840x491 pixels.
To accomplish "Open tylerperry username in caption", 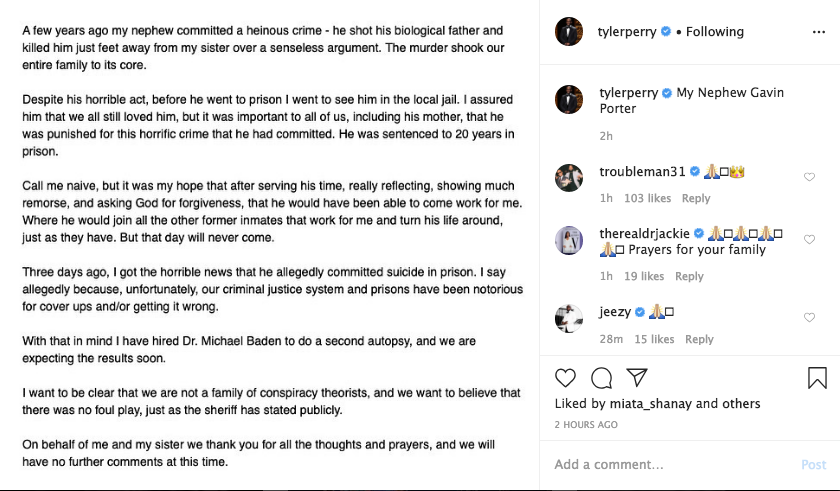I will tap(628, 93).
